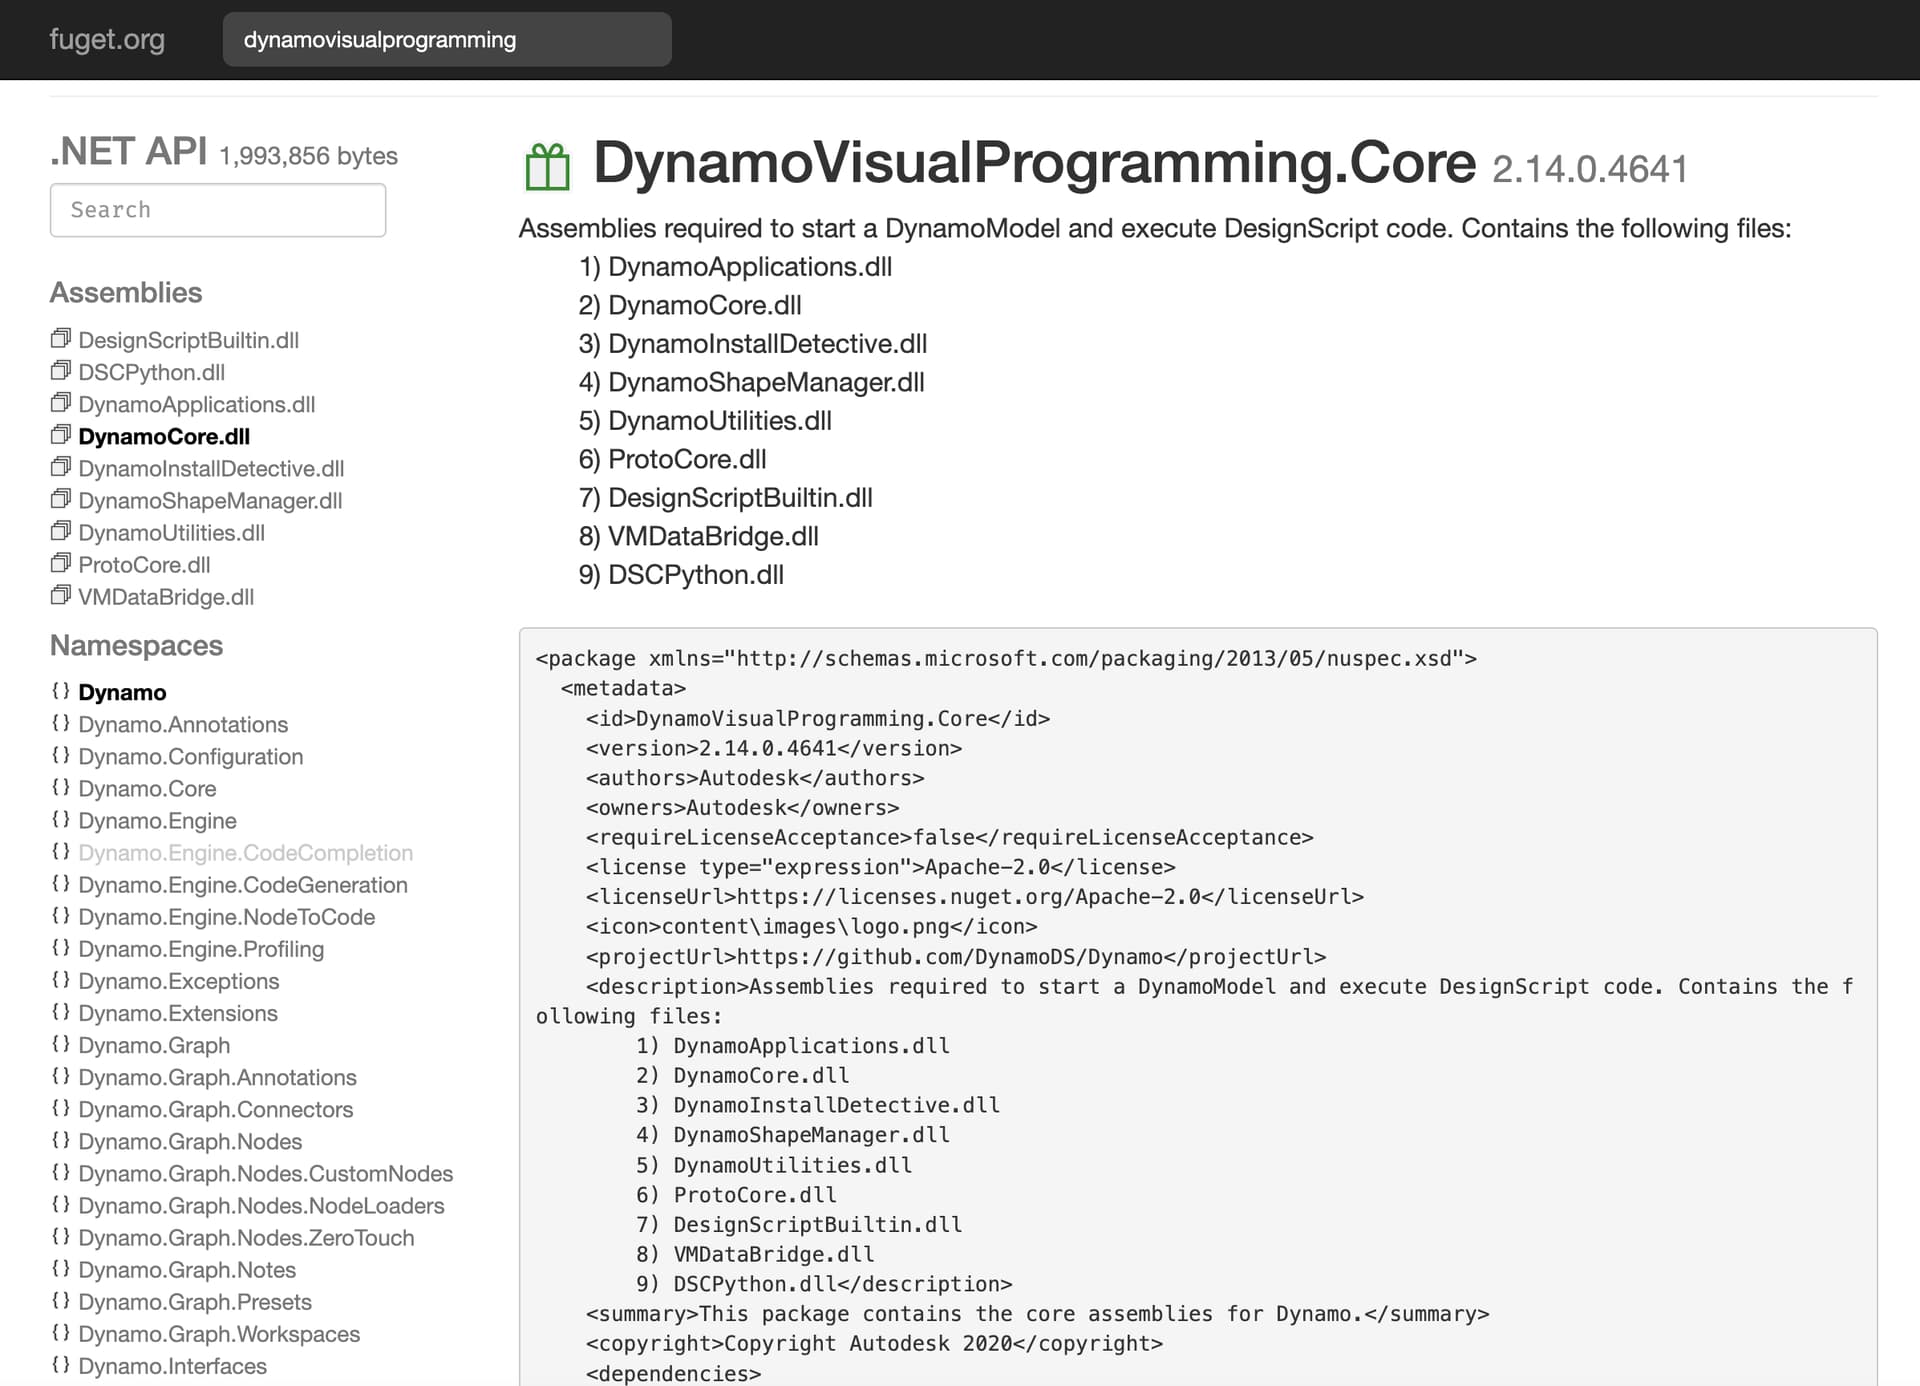The width and height of the screenshot is (1920, 1386).
Task: Click the braces icon beside Dynamo.Graph.Nodes
Action: tap(61, 1141)
